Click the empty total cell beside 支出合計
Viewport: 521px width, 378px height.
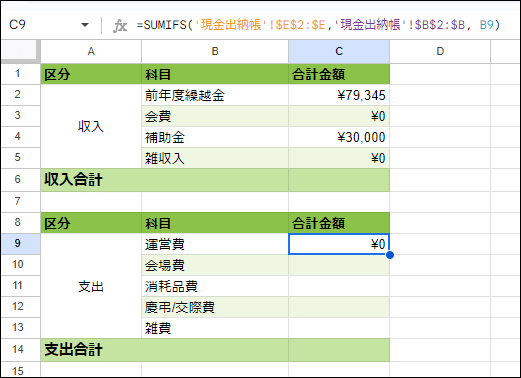339,350
